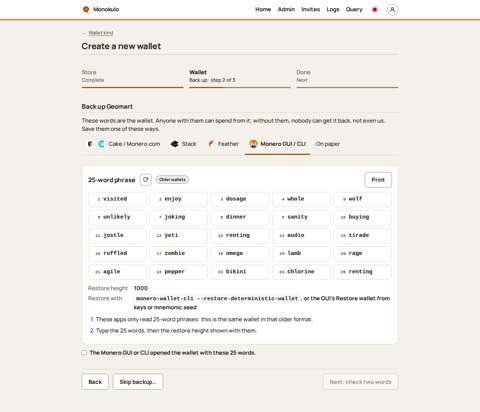Image resolution: width=480 pixels, height=412 pixels.
Task: Click seed word 13 'renting'
Action: (240, 235)
